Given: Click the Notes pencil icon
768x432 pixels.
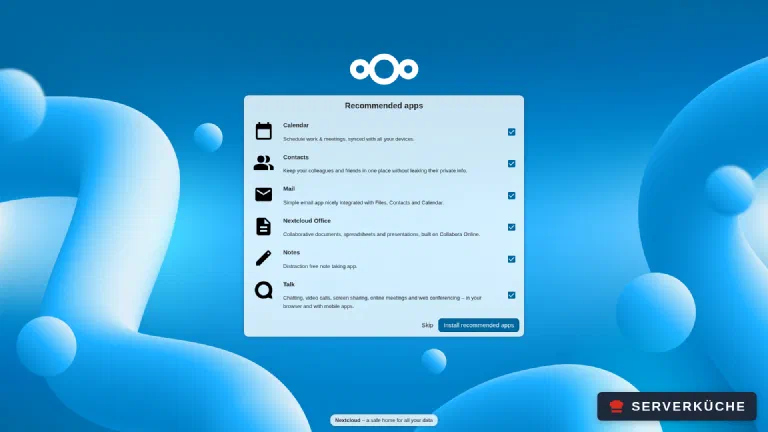Looking at the screenshot, I should tap(264, 258).
